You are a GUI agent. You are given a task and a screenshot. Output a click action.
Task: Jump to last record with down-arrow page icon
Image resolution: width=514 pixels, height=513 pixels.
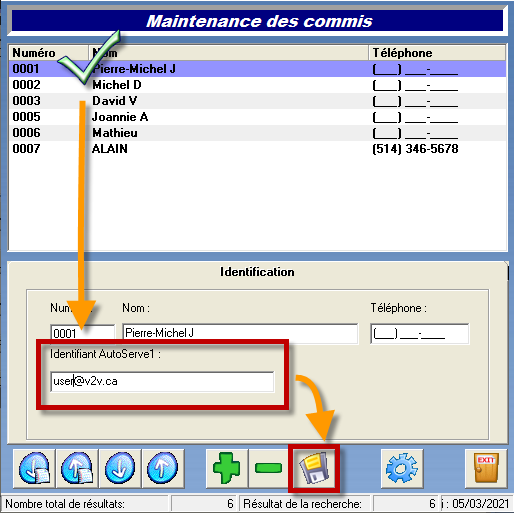[x=34, y=468]
